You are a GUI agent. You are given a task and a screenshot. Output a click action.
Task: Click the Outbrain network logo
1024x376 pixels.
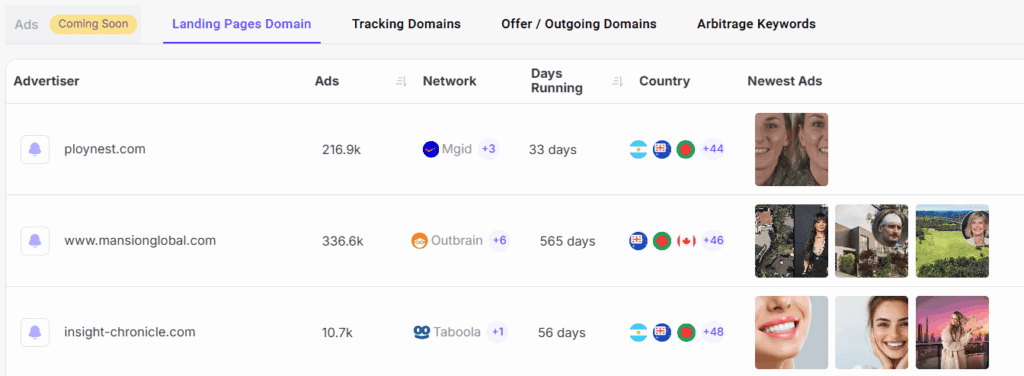click(x=419, y=241)
